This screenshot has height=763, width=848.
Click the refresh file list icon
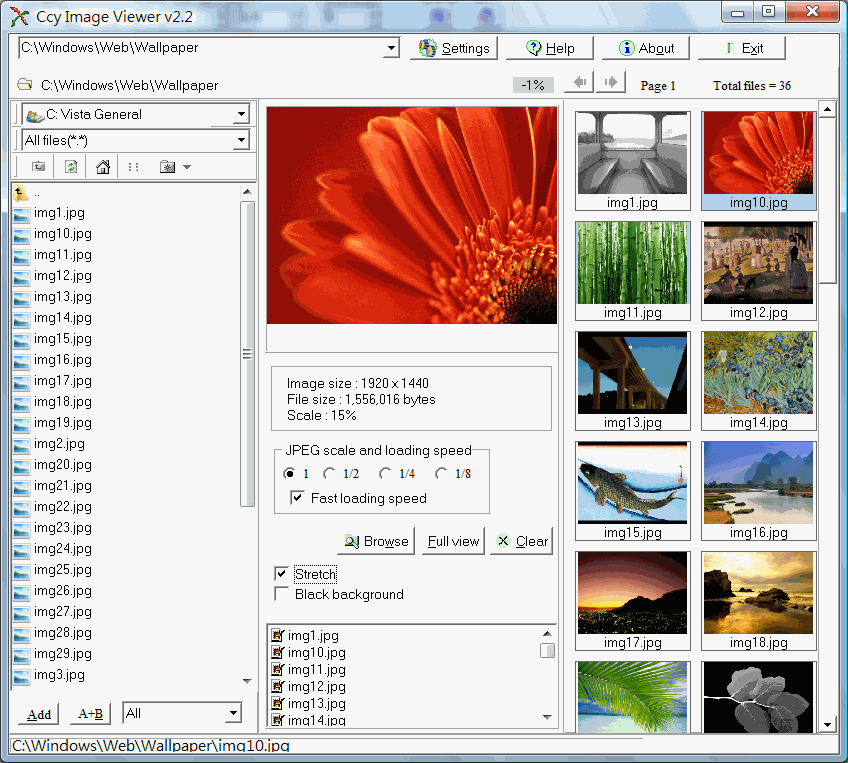point(71,167)
